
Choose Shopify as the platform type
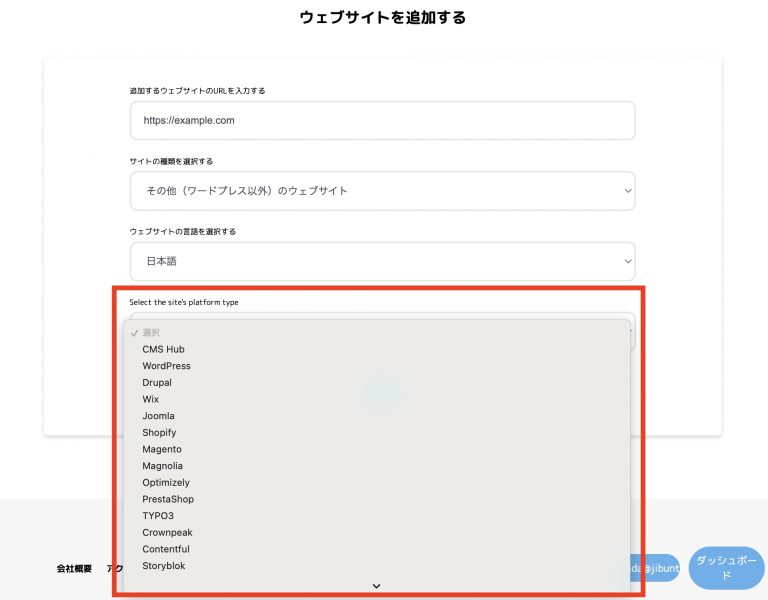(x=377, y=432)
